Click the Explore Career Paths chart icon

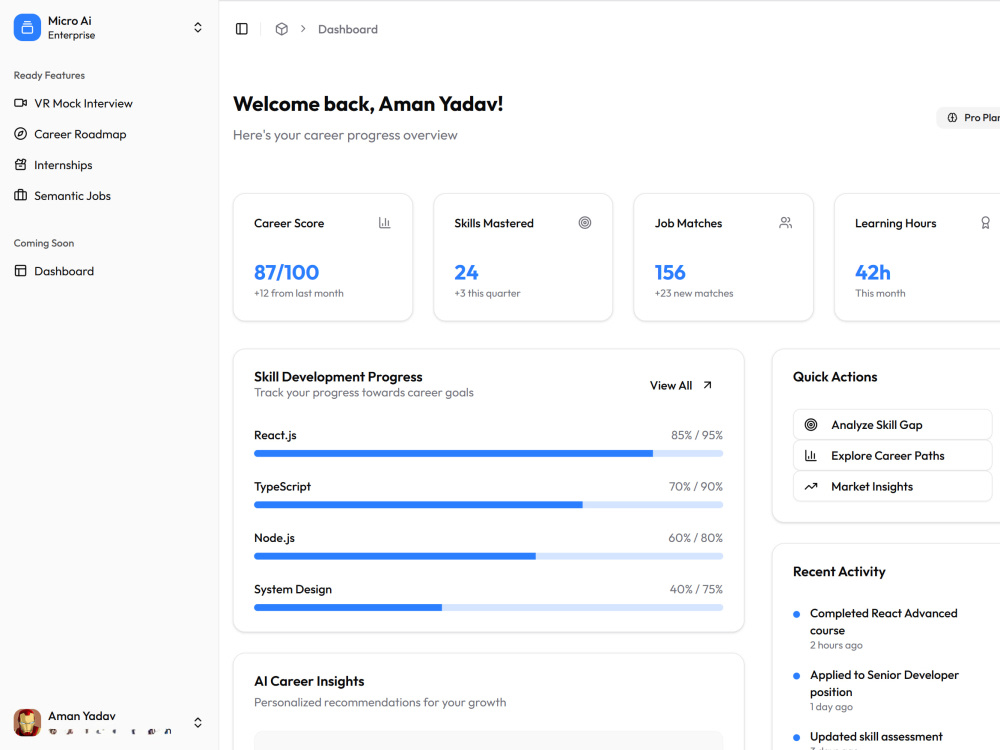click(x=811, y=455)
